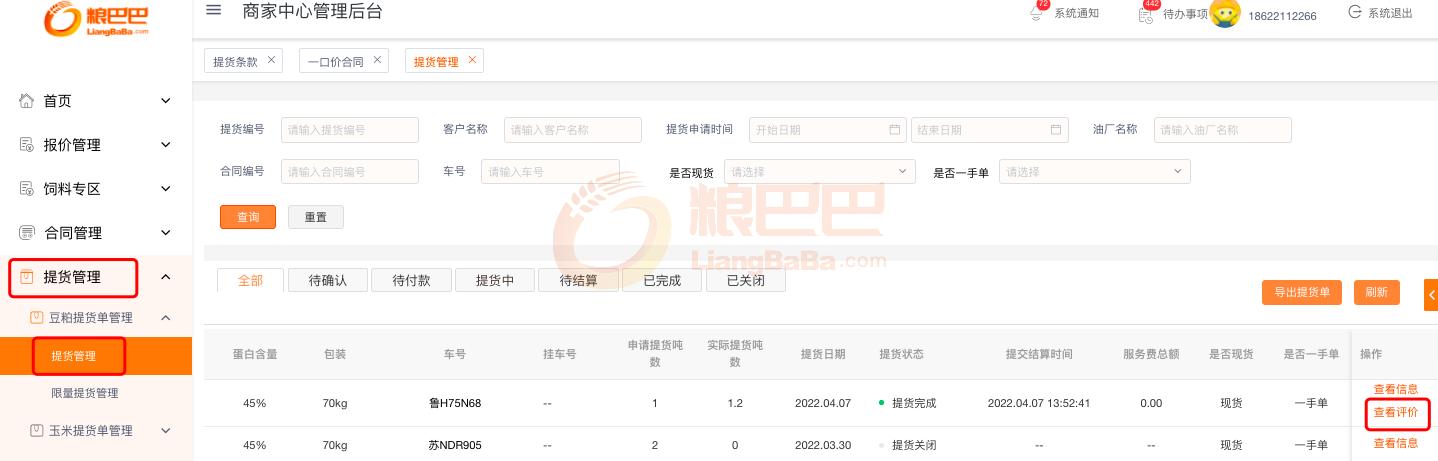Close the 提货条款 tab

(272, 60)
